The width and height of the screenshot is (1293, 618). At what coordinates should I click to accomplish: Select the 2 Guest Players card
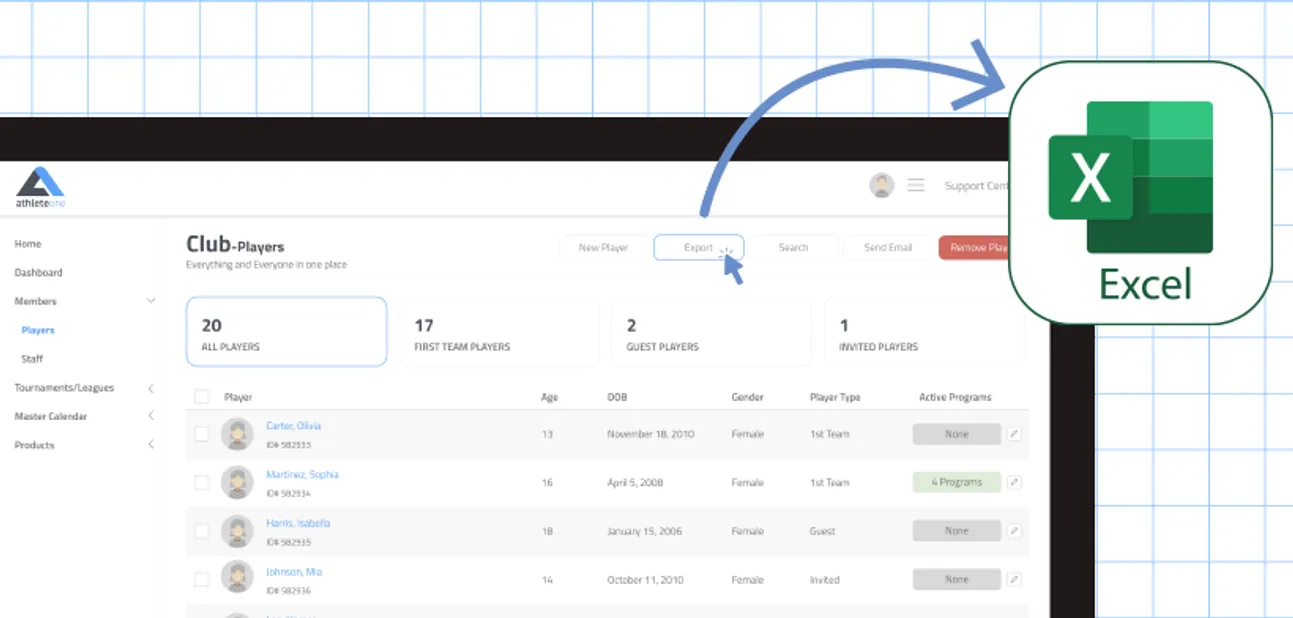(711, 332)
